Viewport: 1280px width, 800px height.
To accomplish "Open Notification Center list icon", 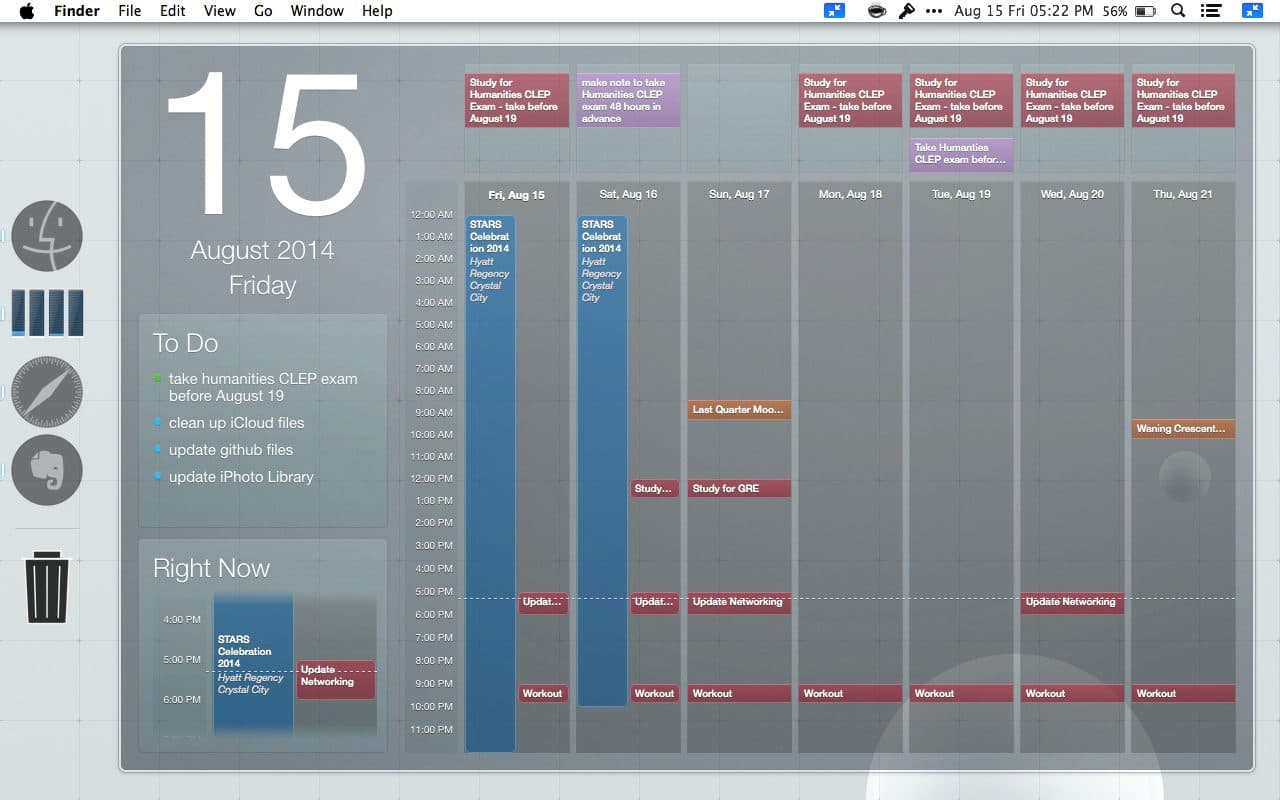I will click(1211, 11).
